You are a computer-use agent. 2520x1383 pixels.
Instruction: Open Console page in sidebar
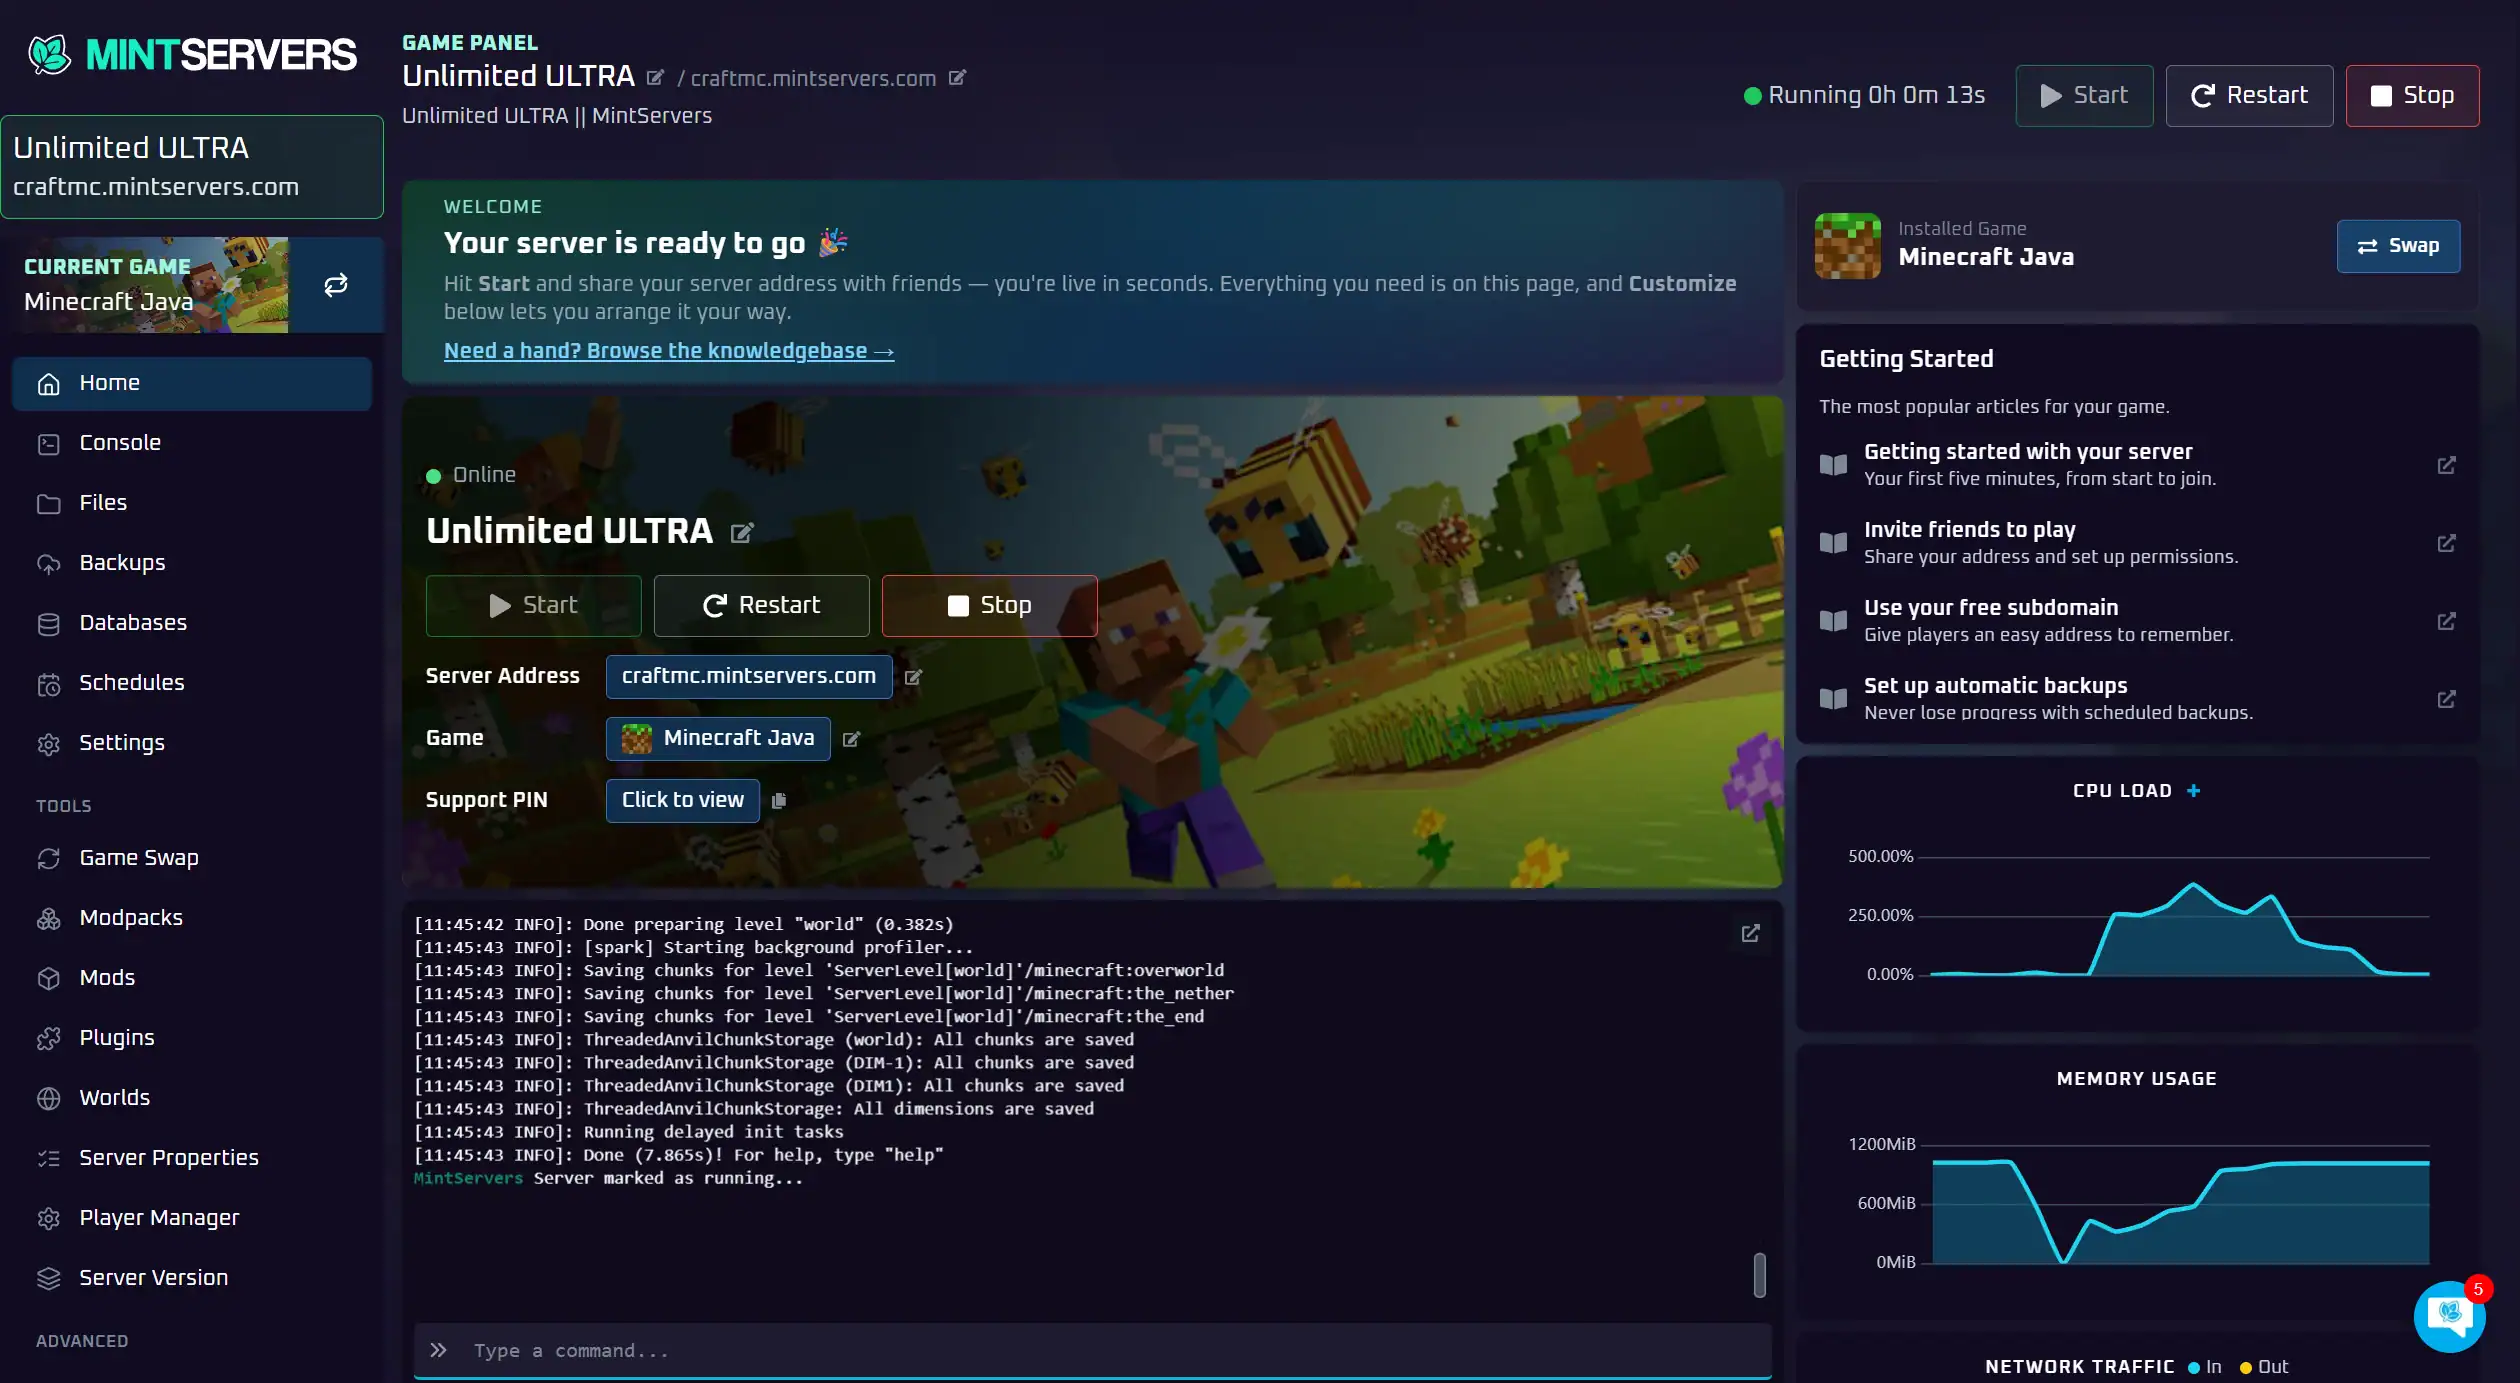[192, 443]
